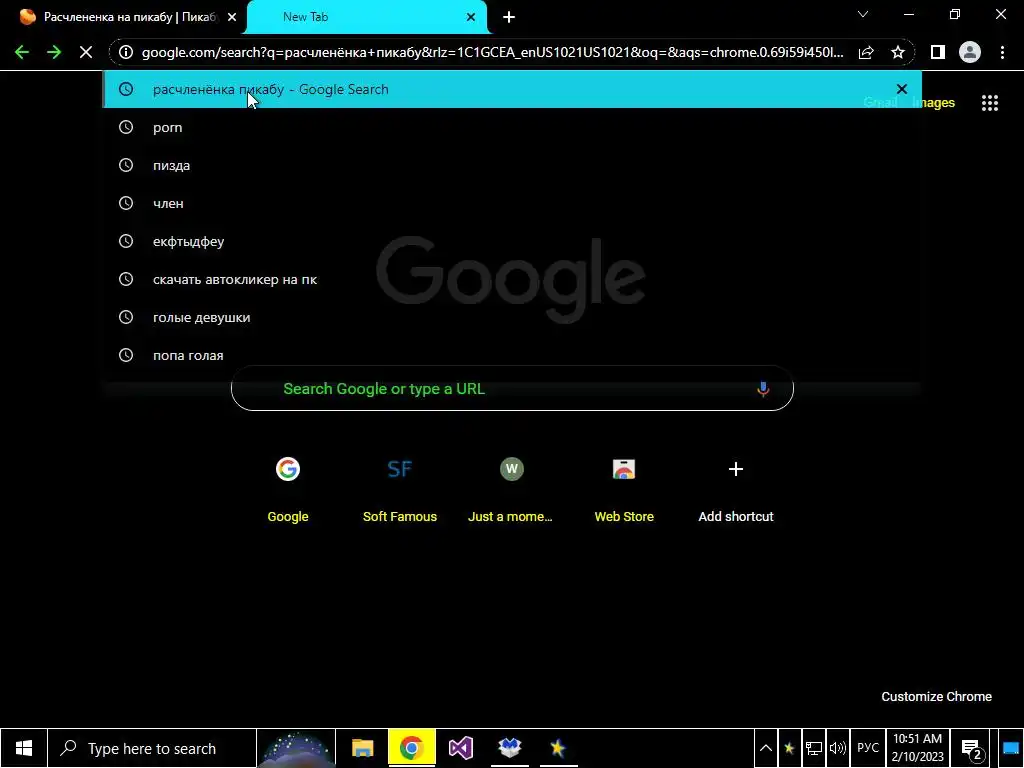Open the Just a moment shortcut
Image resolution: width=1024 pixels, height=768 pixels.
(x=511, y=488)
